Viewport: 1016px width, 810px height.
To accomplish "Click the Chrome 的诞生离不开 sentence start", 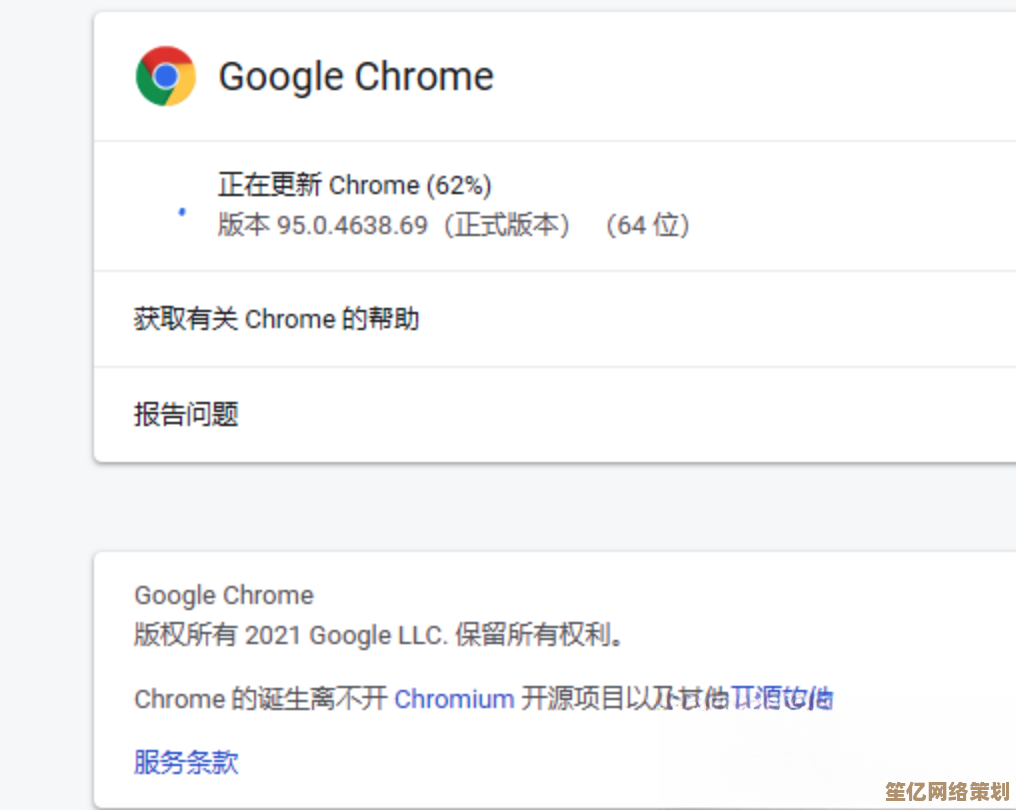I will [x=260, y=698].
